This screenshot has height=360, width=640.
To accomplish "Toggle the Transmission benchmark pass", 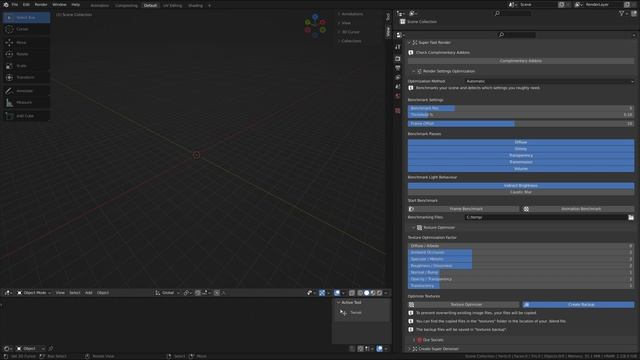I will [521, 162].
